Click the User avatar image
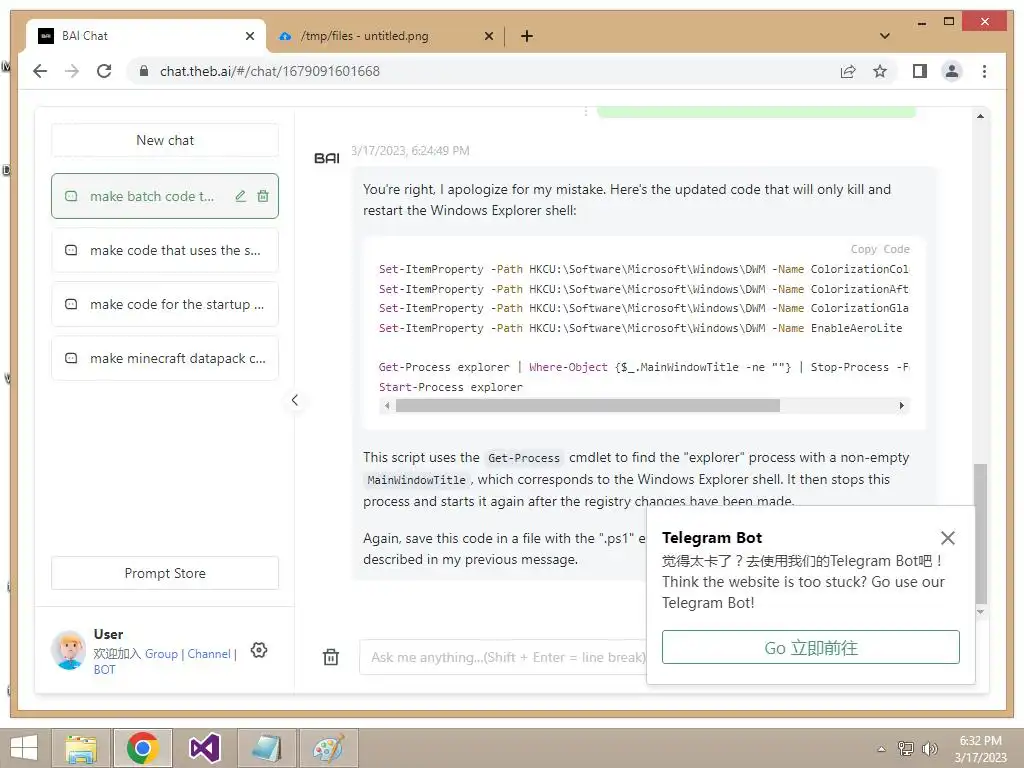 click(69, 650)
